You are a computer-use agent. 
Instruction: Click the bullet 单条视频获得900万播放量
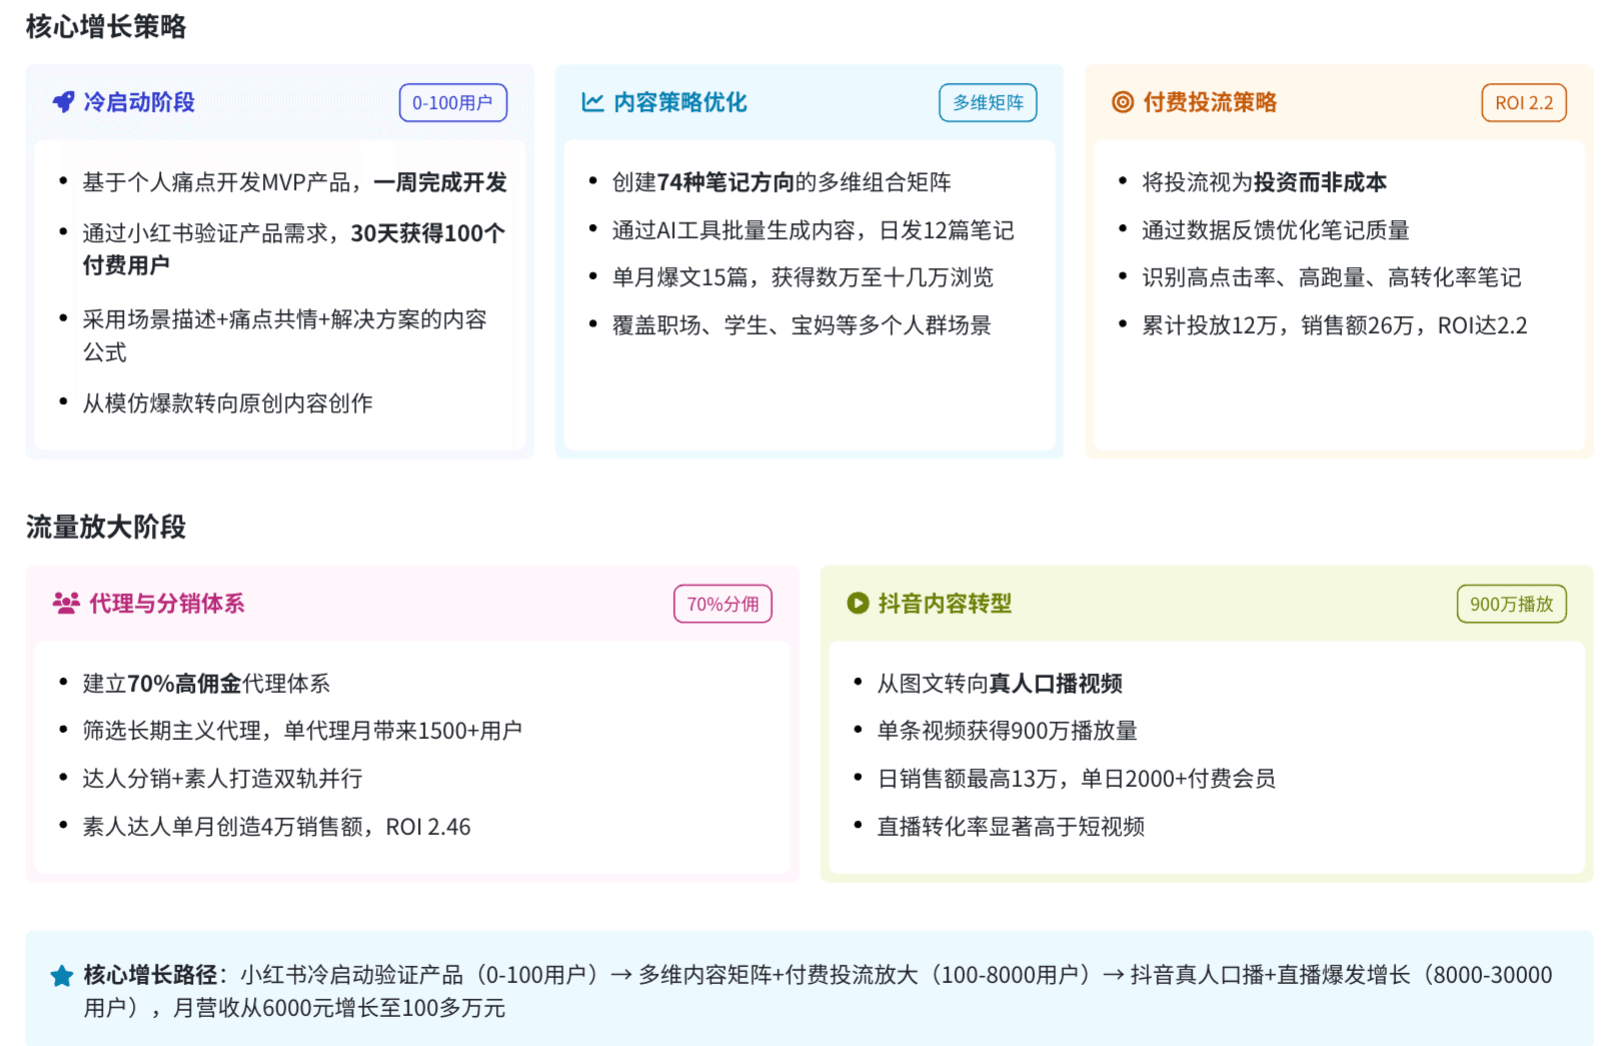(x=1008, y=731)
